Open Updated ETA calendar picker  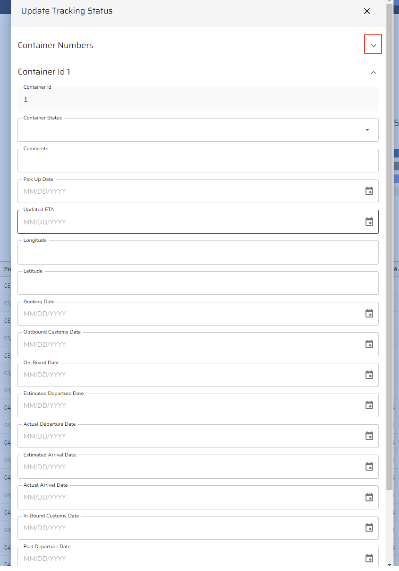(x=369, y=221)
